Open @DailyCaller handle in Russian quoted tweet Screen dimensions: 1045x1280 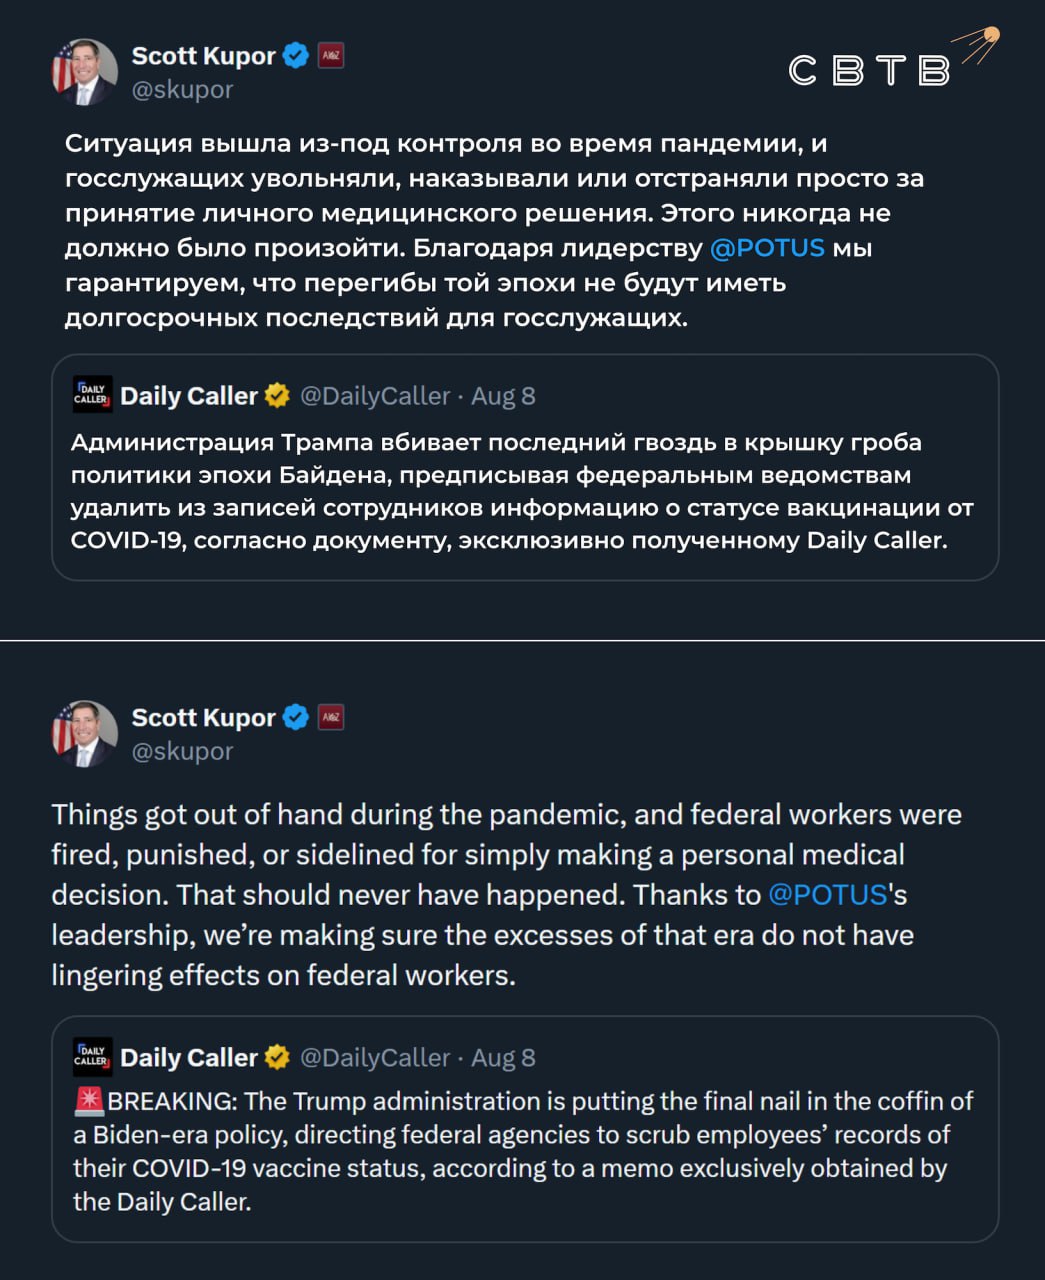(x=375, y=396)
